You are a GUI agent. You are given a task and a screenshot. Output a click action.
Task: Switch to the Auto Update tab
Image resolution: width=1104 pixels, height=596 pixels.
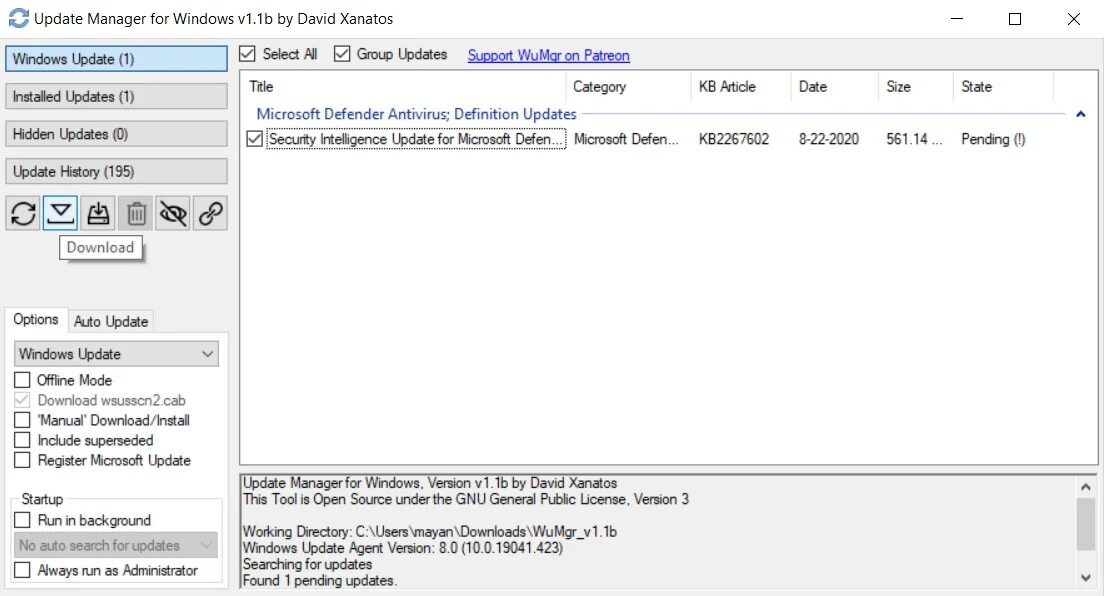point(111,321)
